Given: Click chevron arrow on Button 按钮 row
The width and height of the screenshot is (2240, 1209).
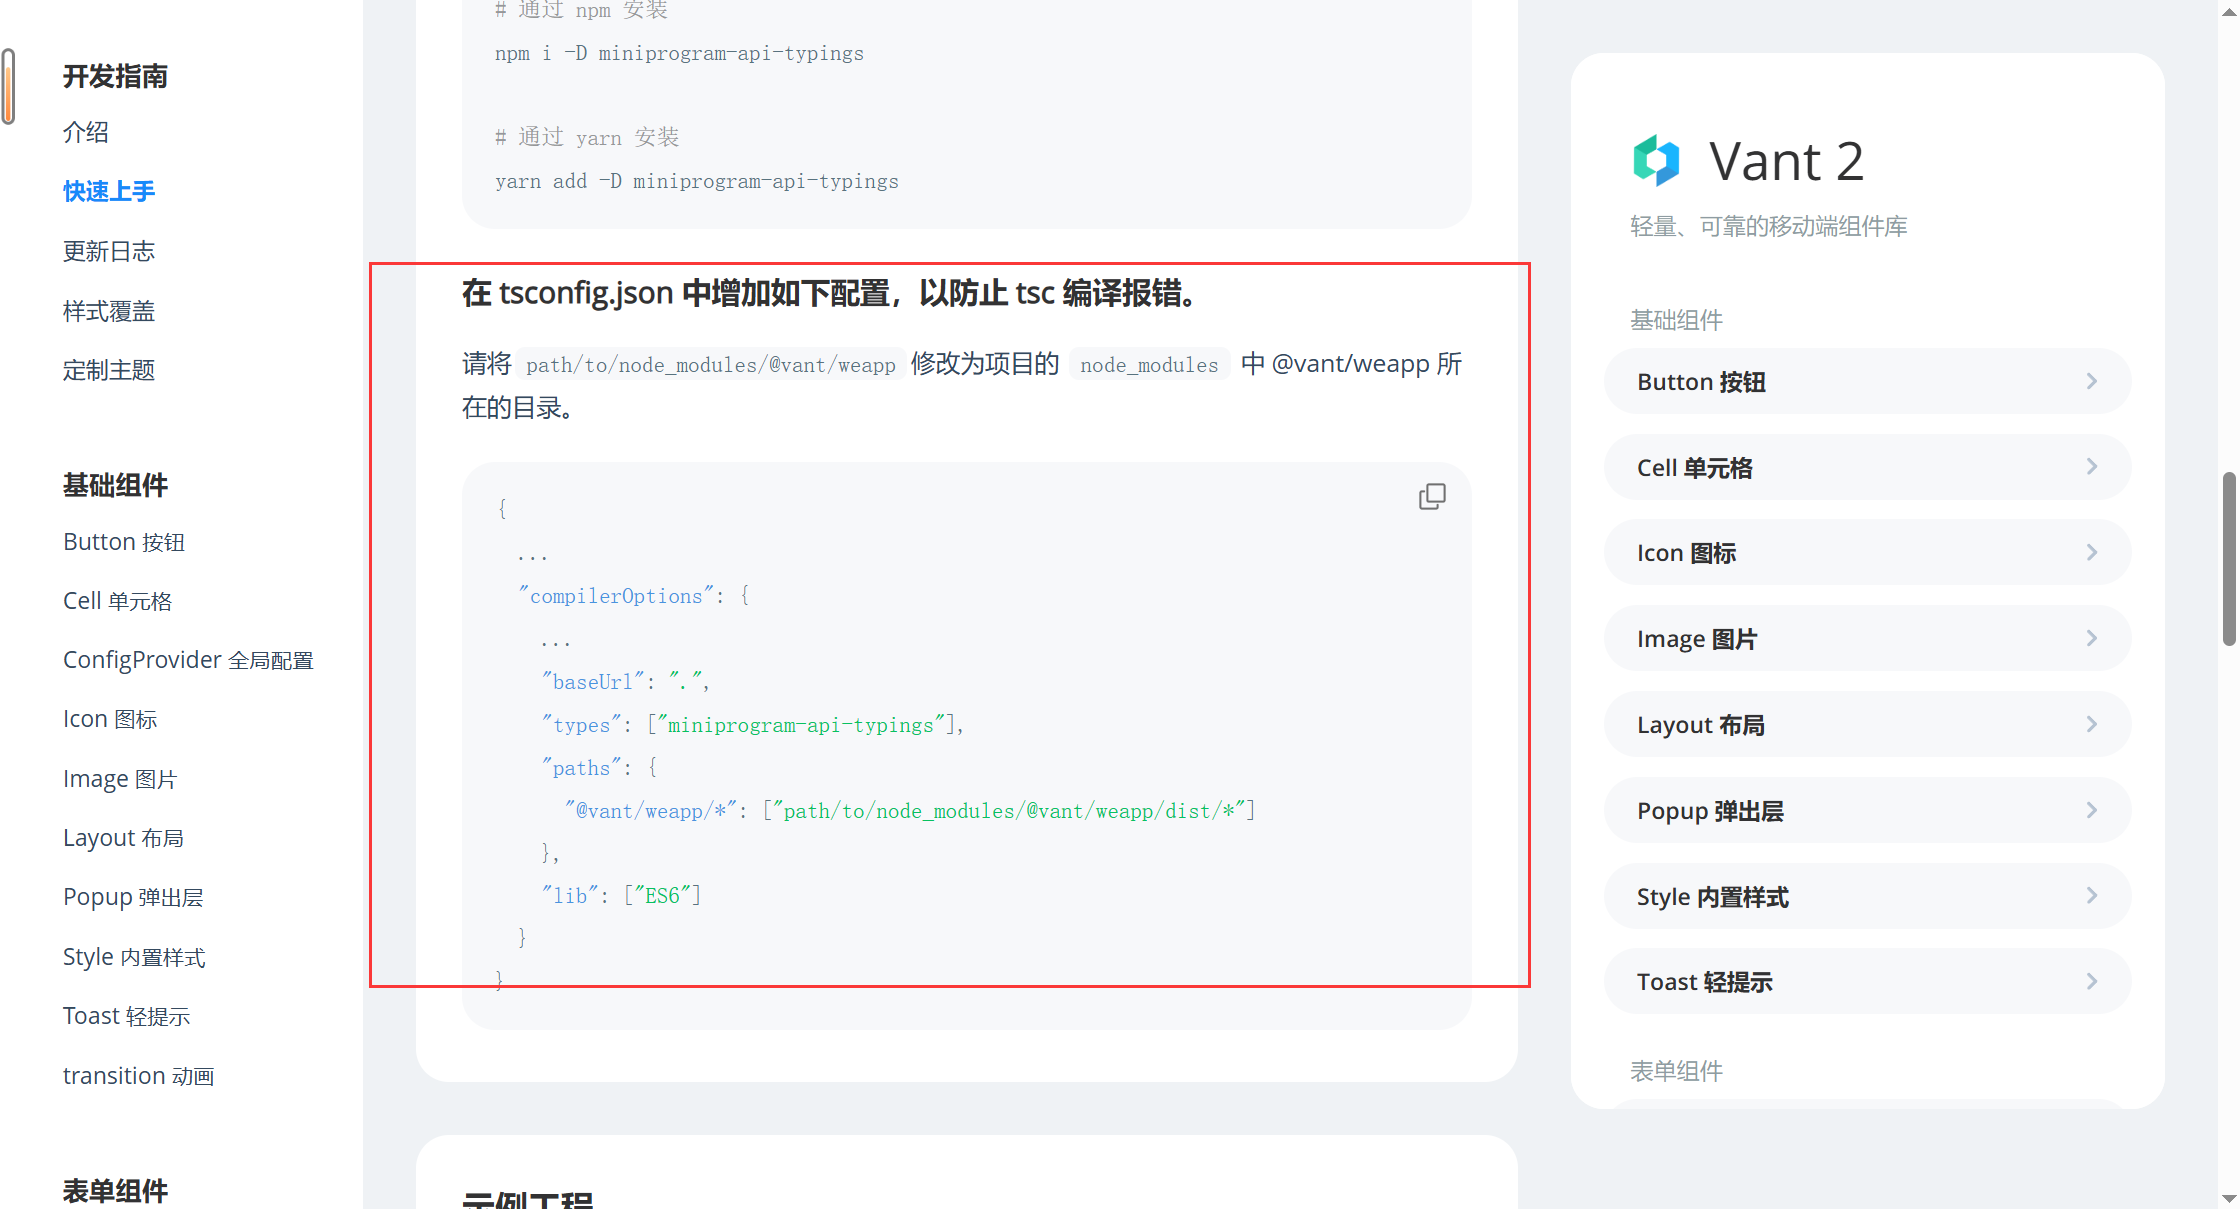Looking at the screenshot, I should click(2091, 381).
